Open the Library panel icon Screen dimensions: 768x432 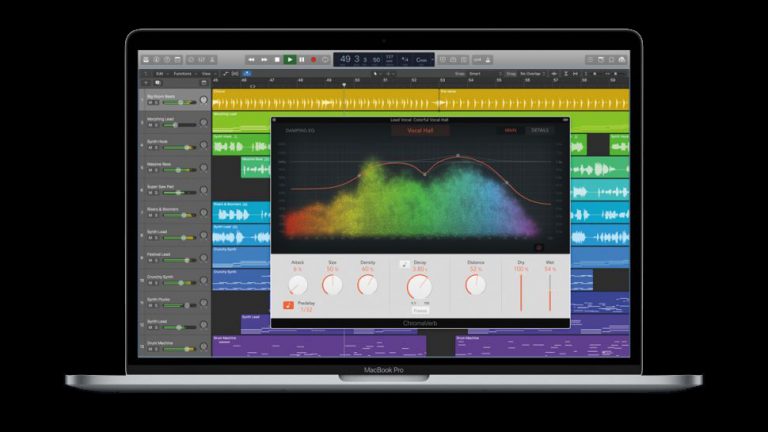146,60
